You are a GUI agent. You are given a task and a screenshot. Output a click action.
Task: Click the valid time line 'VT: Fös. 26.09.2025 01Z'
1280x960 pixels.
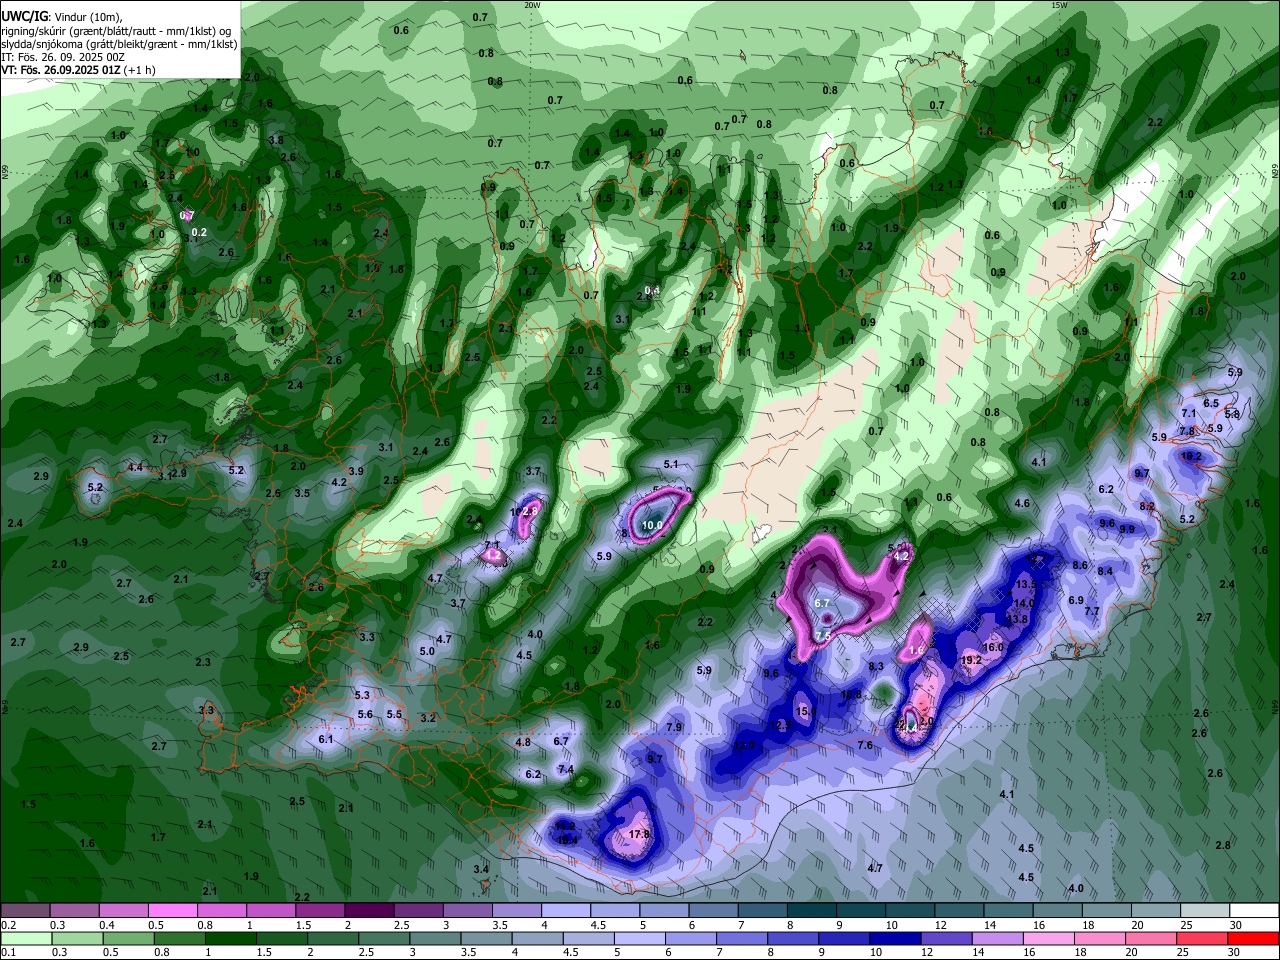click(62, 70)
